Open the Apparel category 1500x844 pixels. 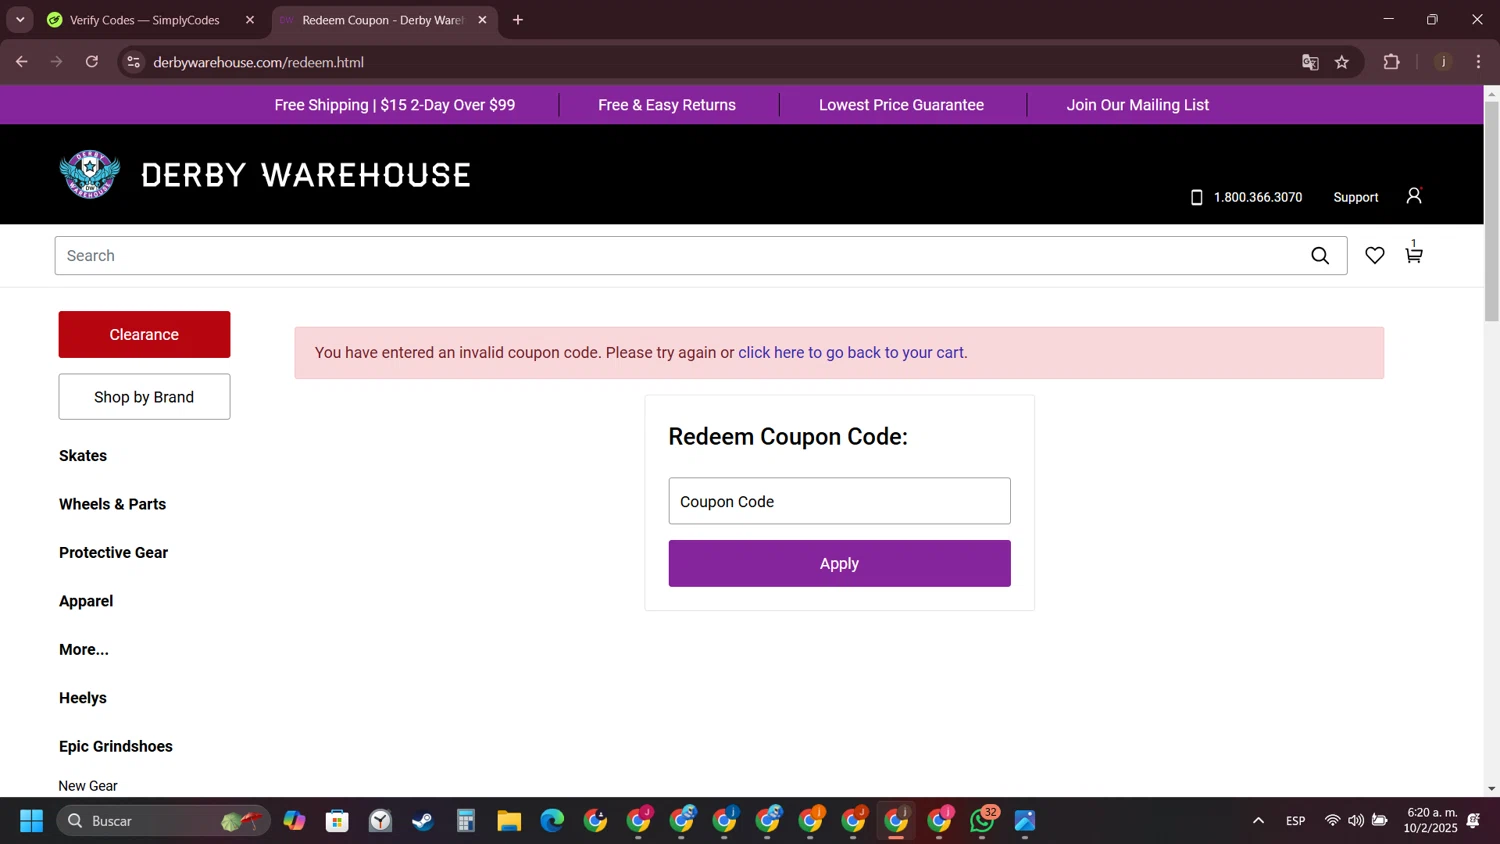tap(86, 601)
